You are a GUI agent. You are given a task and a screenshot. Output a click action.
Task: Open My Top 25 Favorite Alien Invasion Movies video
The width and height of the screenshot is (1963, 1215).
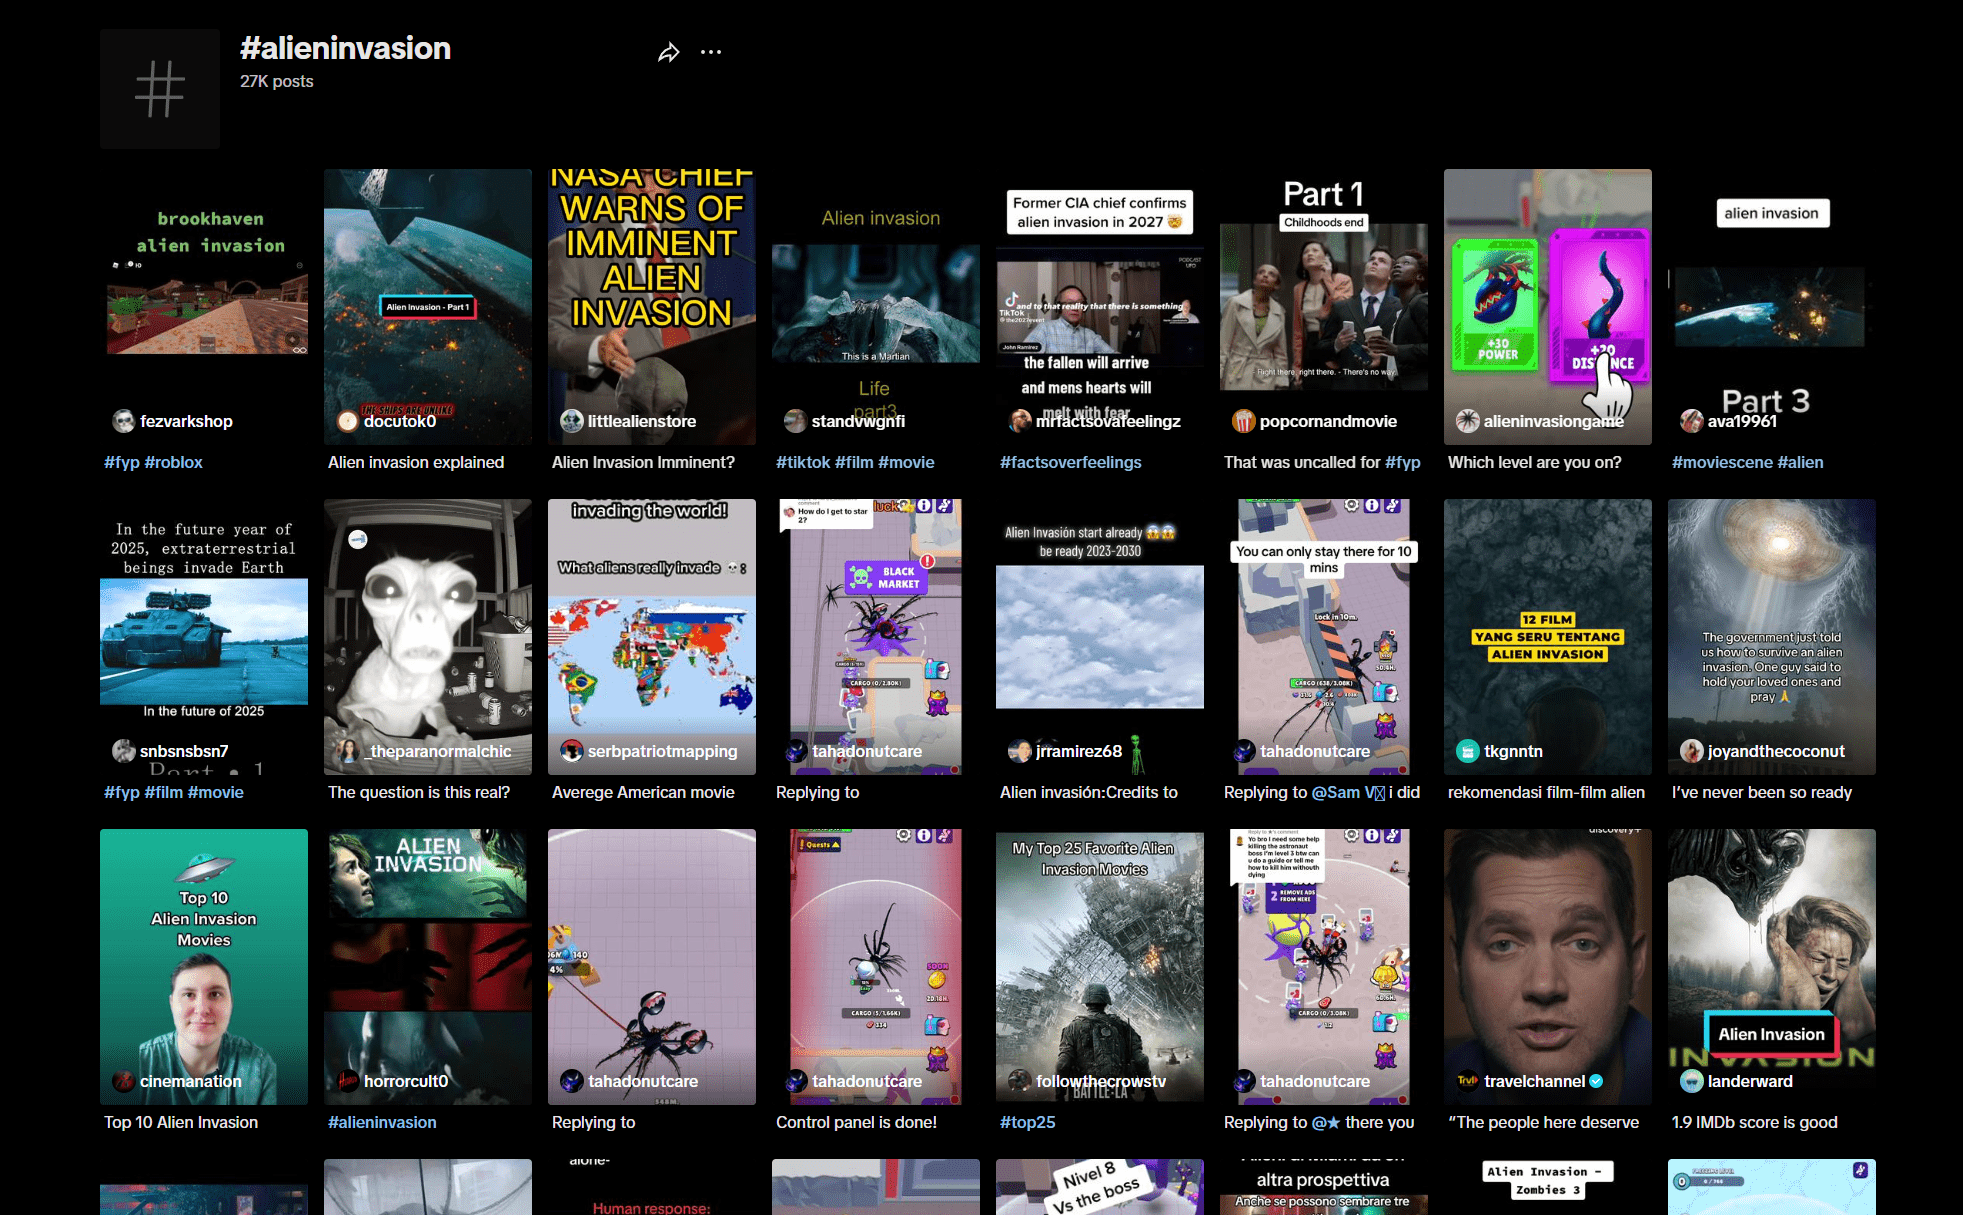1100,967
